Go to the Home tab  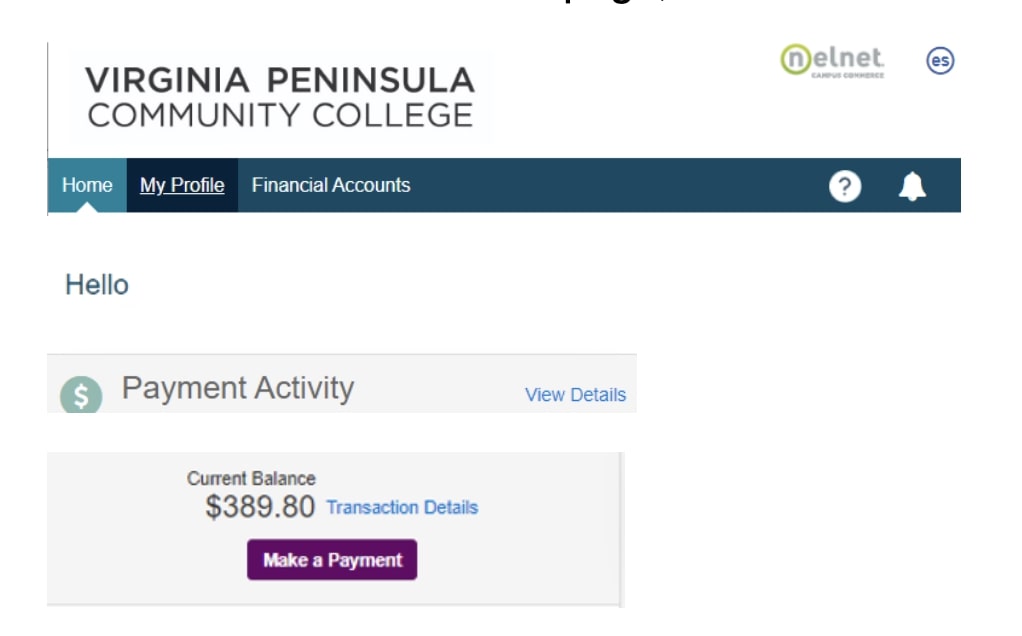point(87,185)
